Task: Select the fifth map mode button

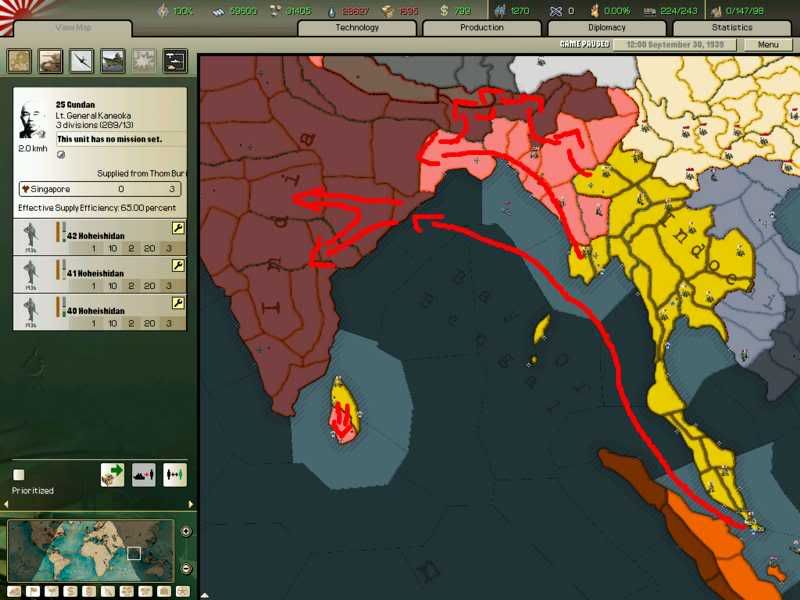Action: pos(89,591)
